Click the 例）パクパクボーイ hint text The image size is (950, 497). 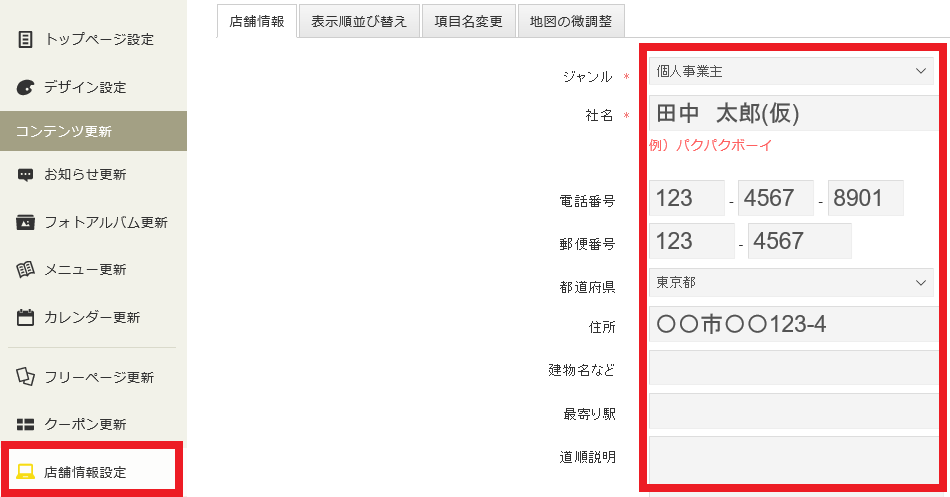pyautogui.click(x=710, y=145)
